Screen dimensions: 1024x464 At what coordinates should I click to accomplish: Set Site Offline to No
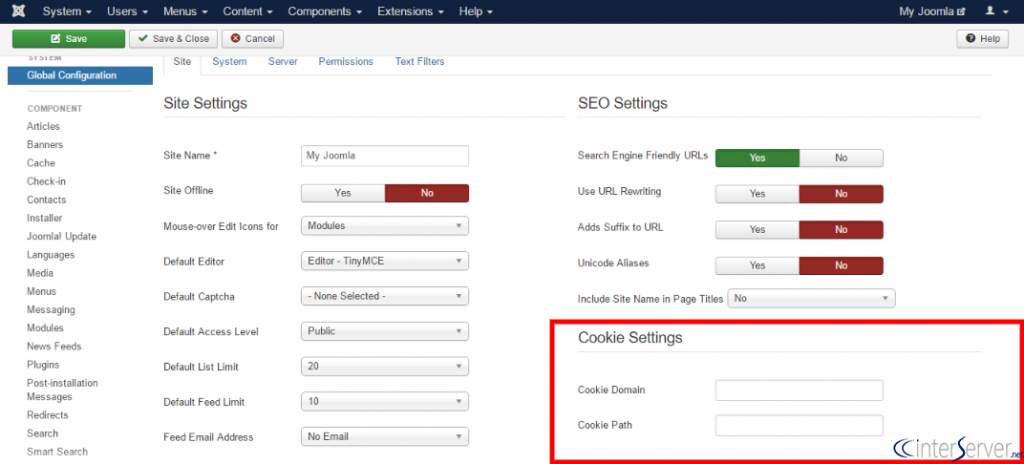tap(427, 193)
